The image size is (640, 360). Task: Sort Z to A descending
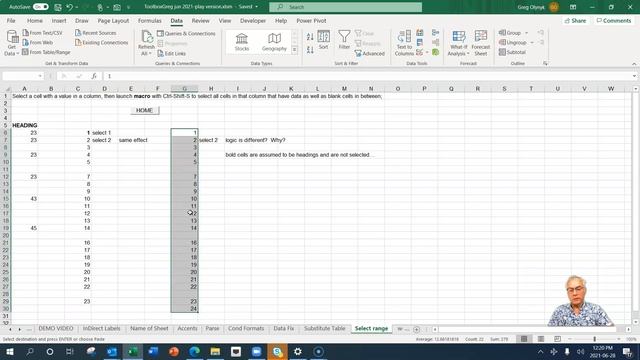point(310,50)
